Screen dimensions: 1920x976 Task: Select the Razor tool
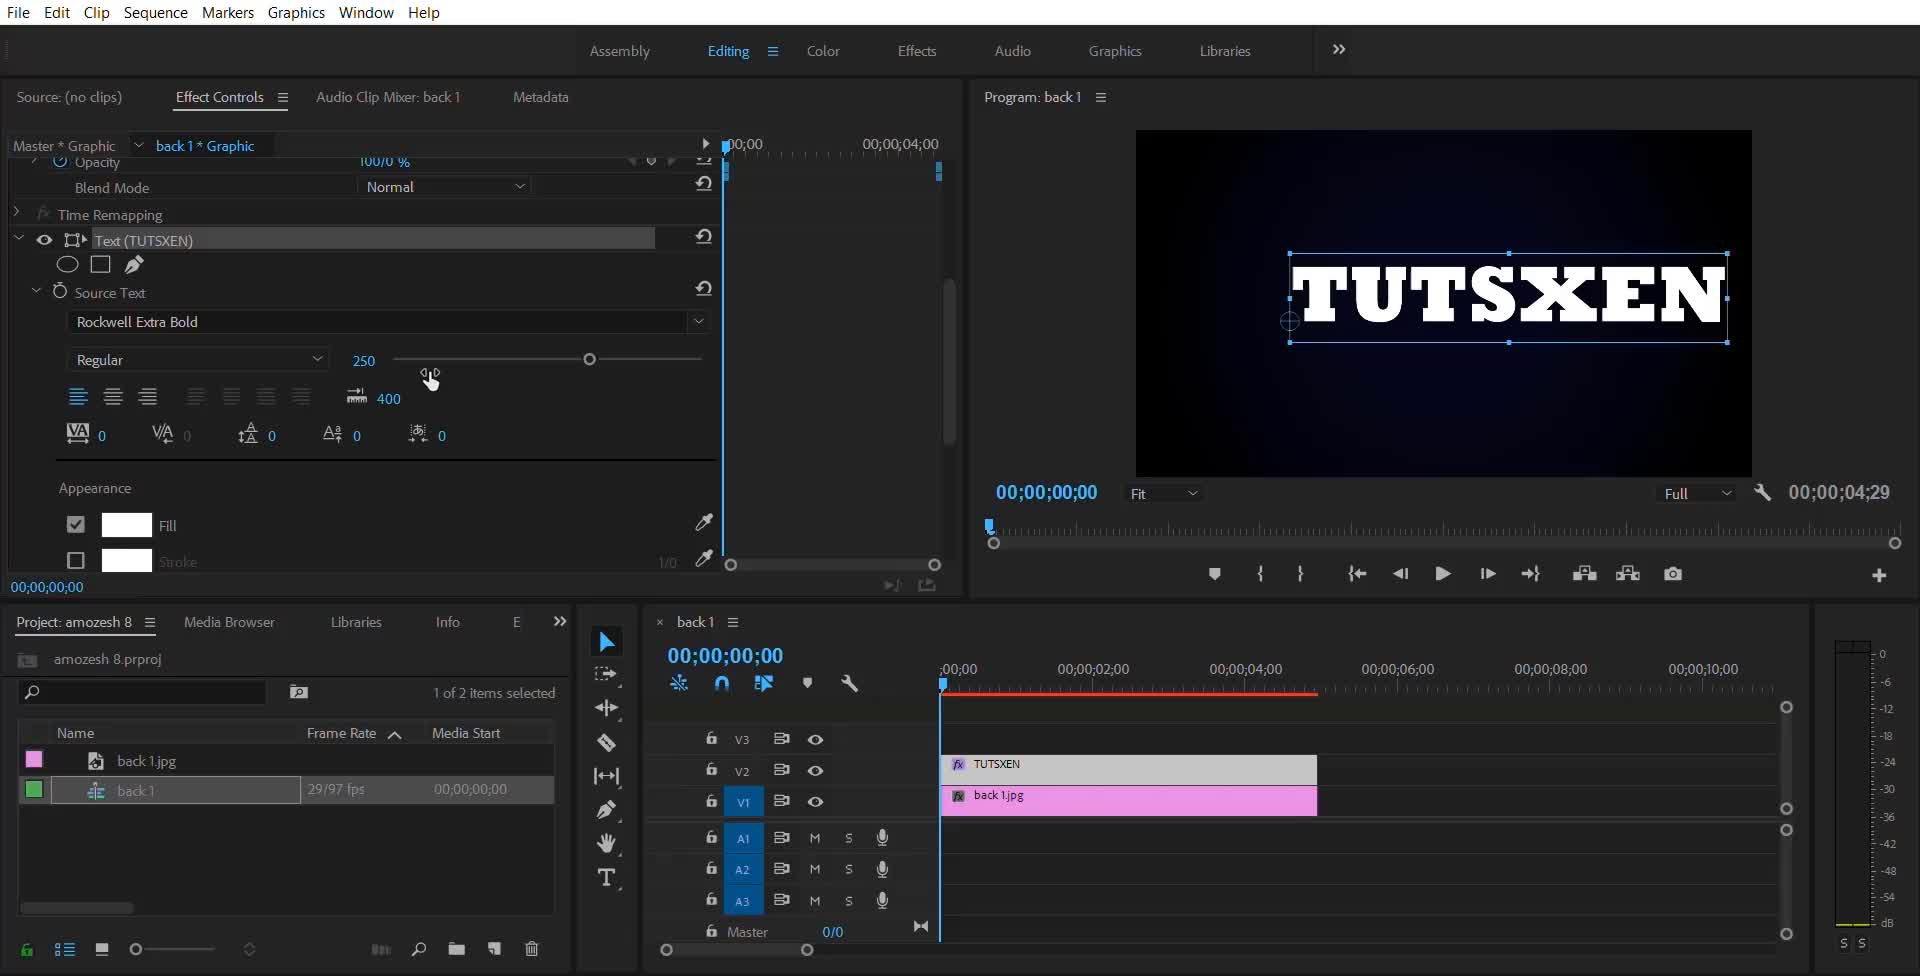coord(606,743)
